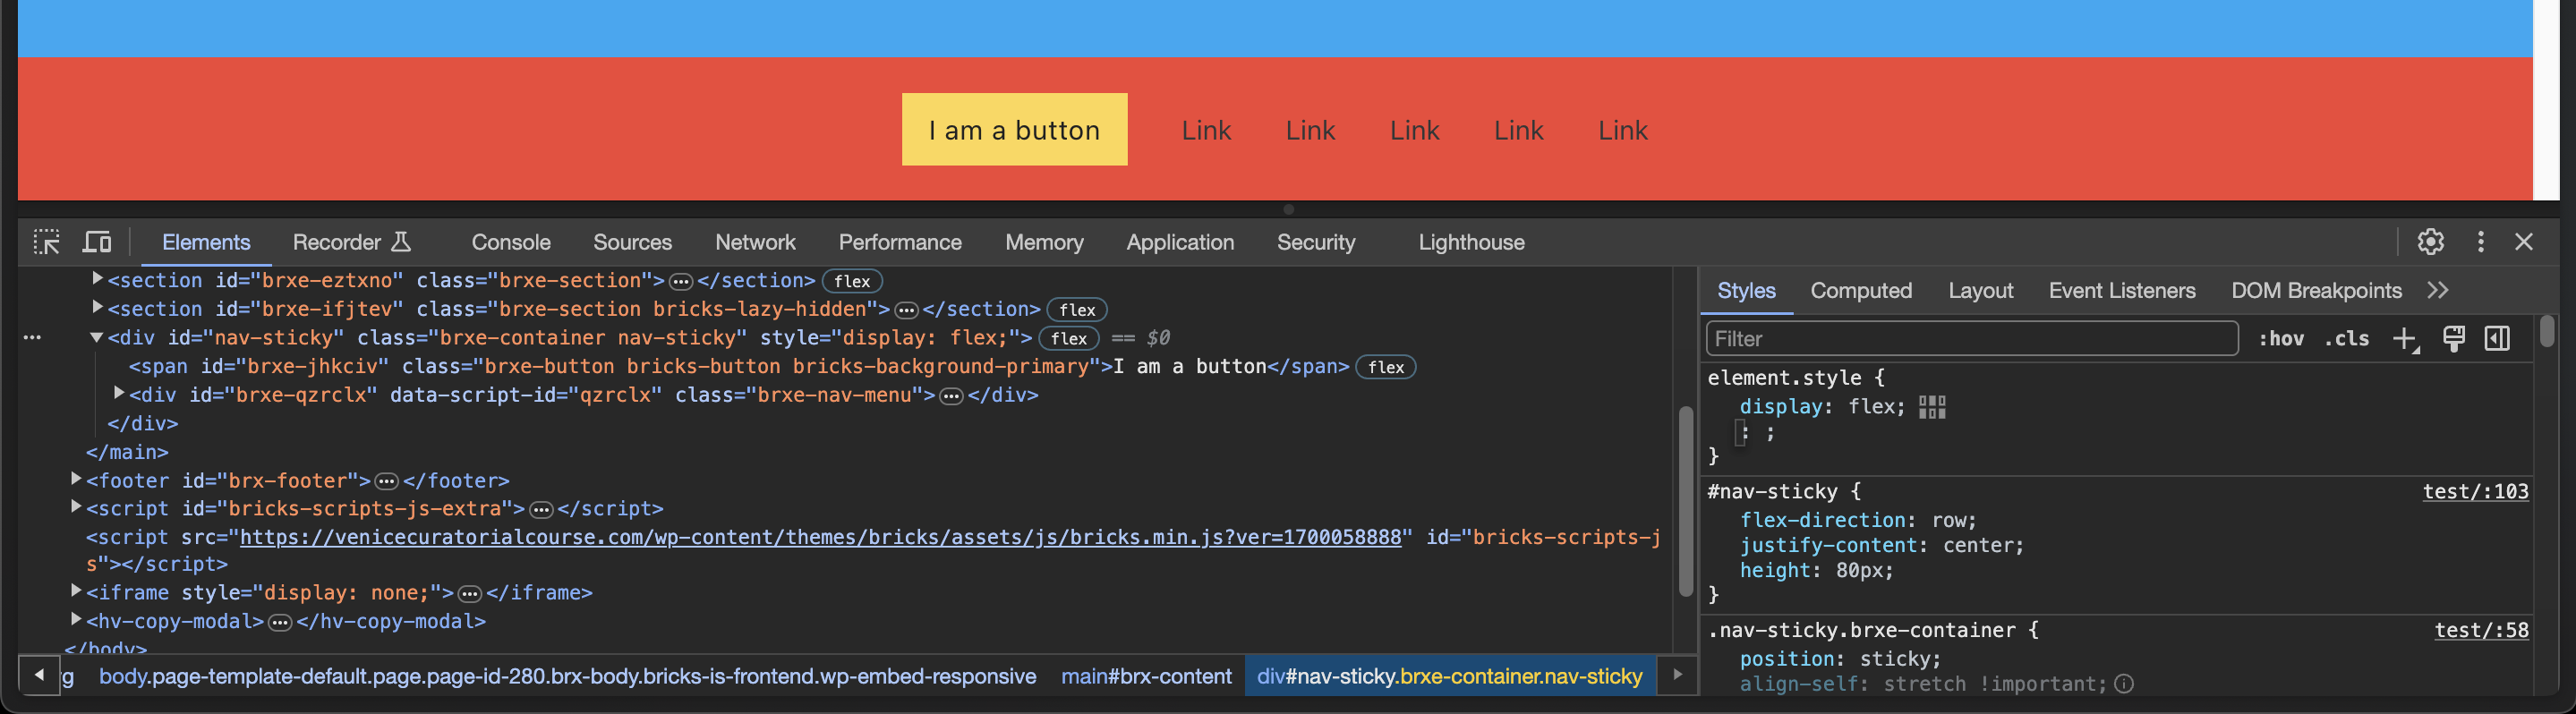This screenshot has height=714, width=2576.
Task: Toggle the computed styles sidebar icon
Action: pyautogui.click(x=2497, y=339)
